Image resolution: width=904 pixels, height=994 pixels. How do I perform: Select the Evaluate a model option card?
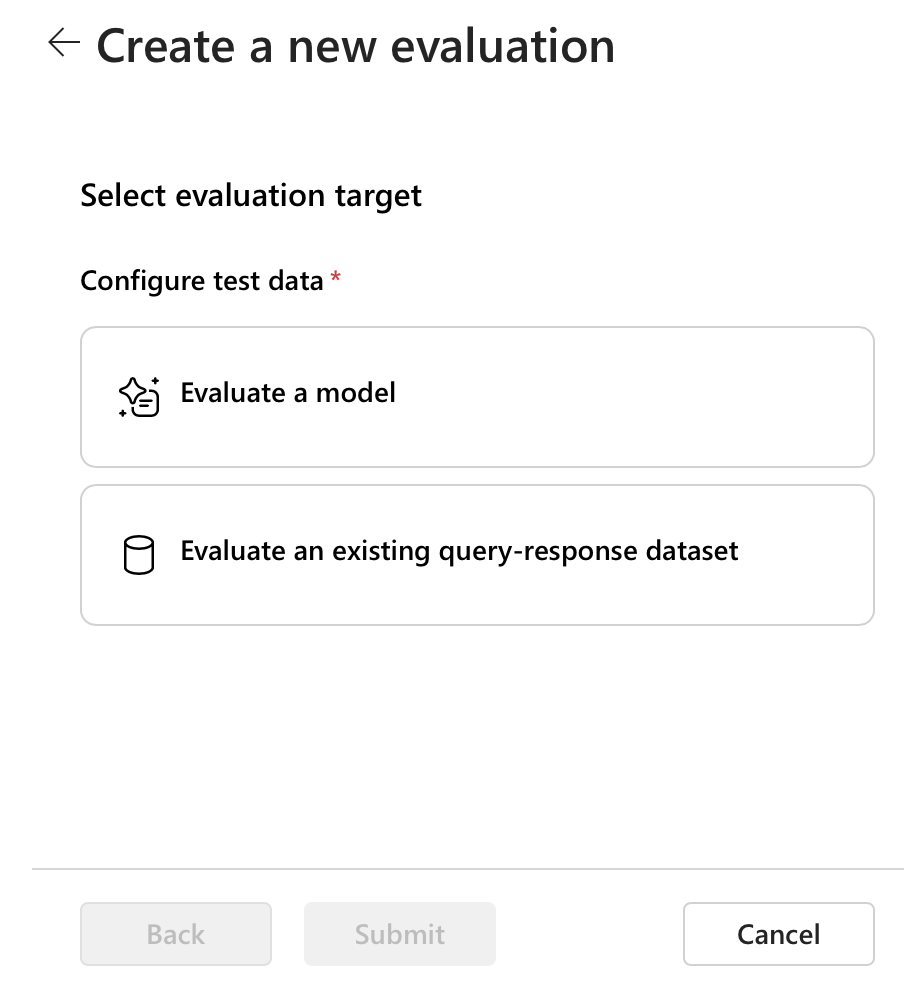tap(477, 396)
